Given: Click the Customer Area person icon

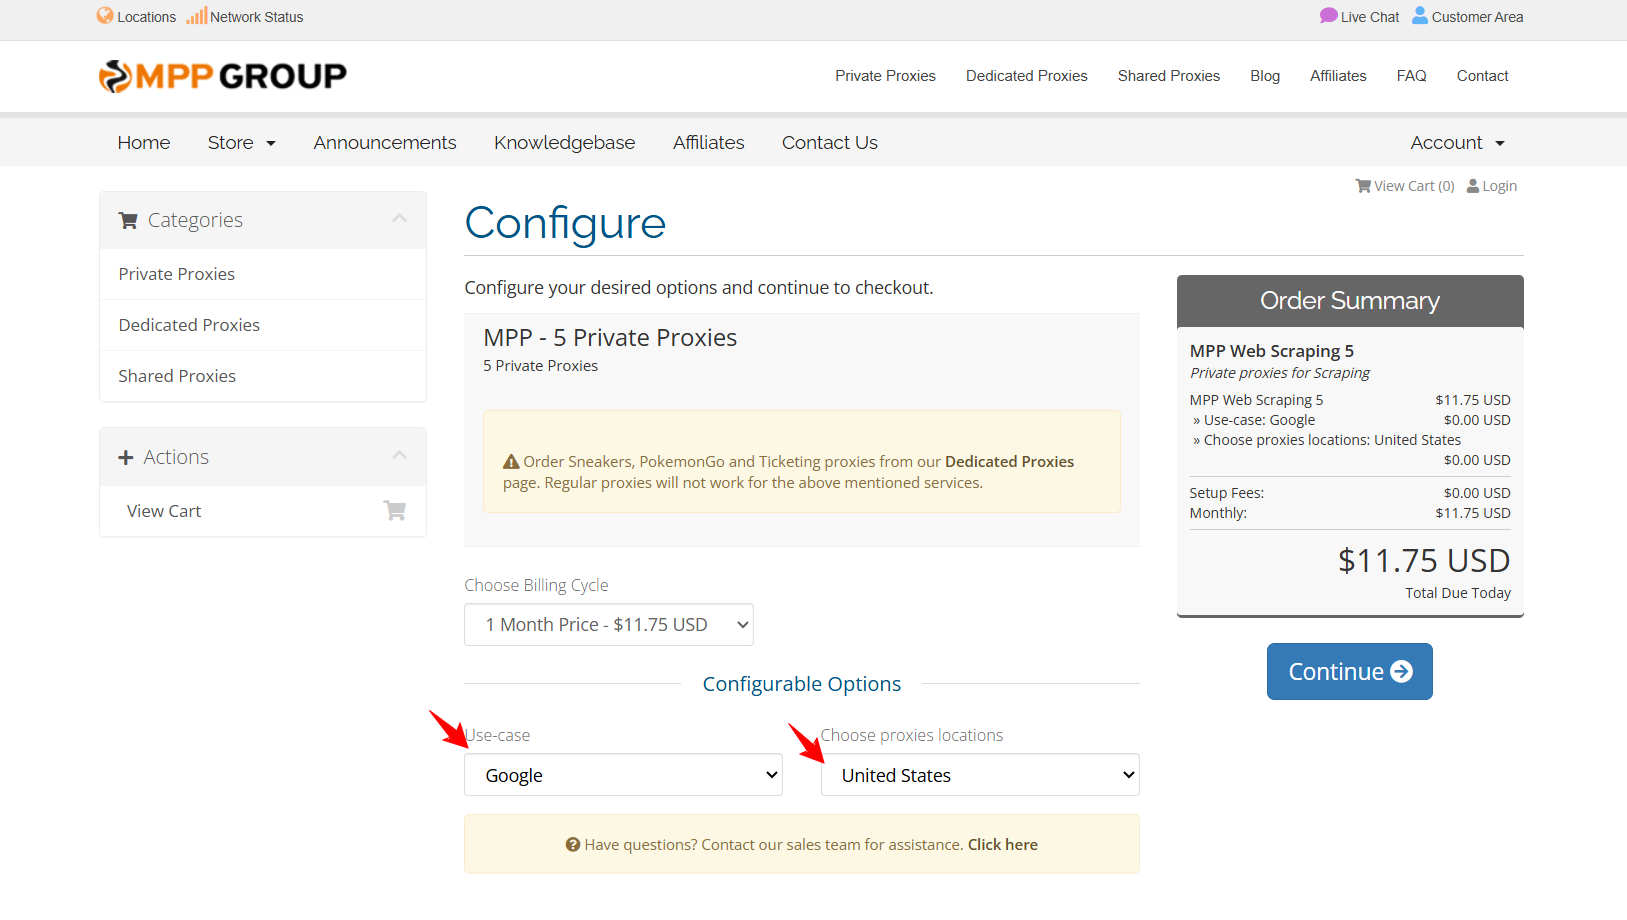Looking at the screenshot, I should click(x=1420, y=16).
